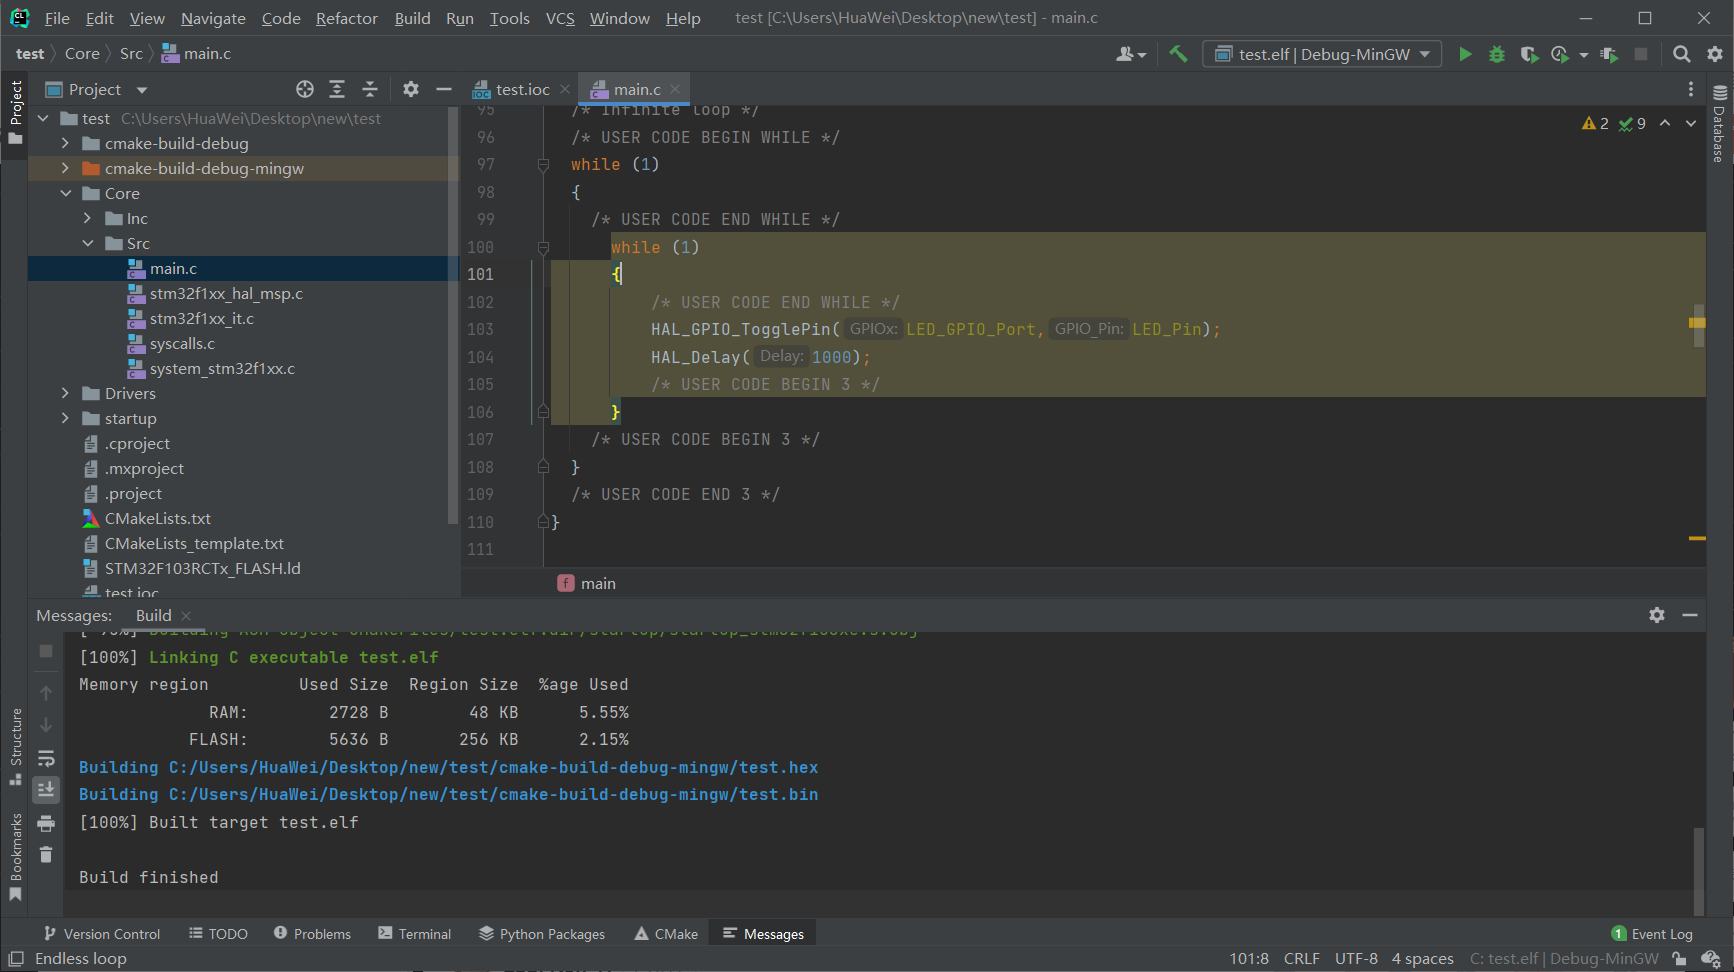Print the build output via printer icon
The width and height of the screenshot is (1734, 972).
[x=46, y=823]
